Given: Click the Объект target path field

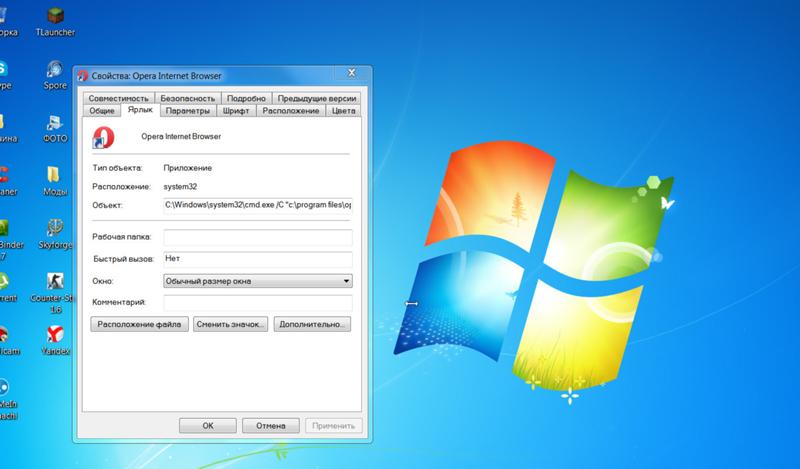Looking at the screenshot, I should [x=258, y=205].
